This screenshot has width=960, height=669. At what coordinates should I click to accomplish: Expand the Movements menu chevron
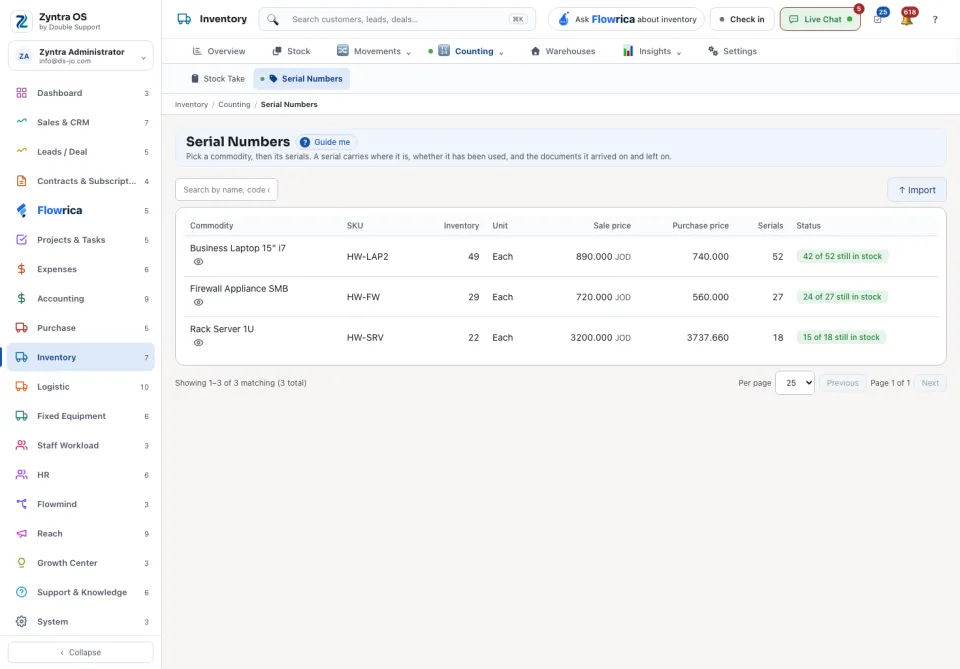(x=408, y=53)
